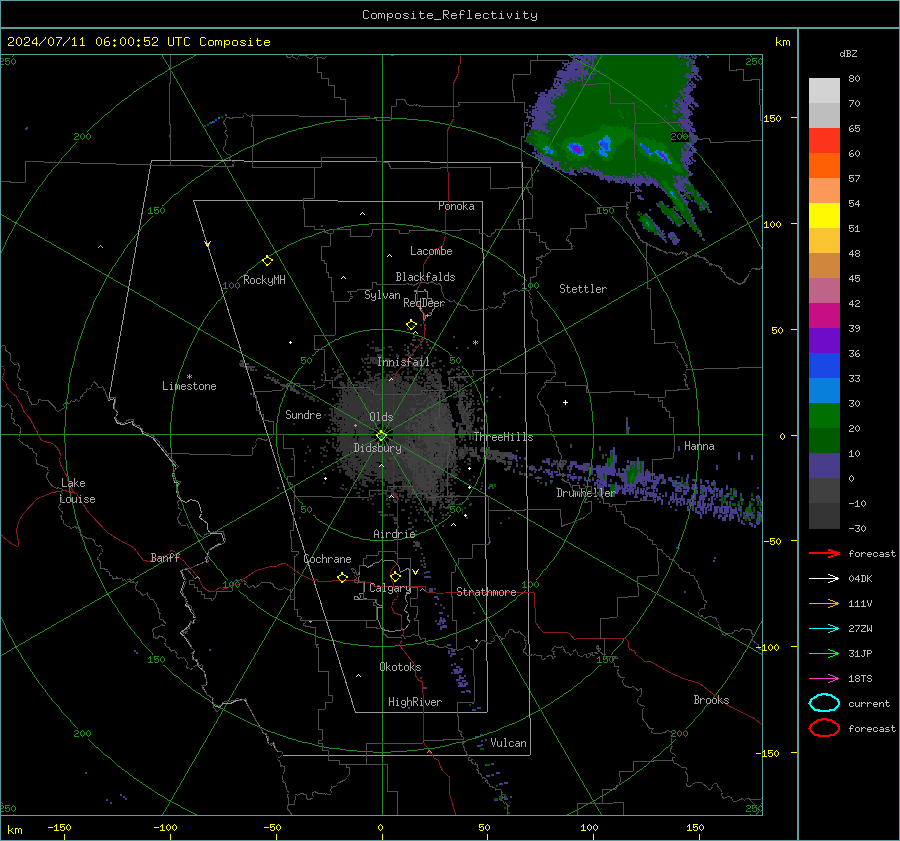
Task: Click the Ponoka town label
Action: point(456,206)
